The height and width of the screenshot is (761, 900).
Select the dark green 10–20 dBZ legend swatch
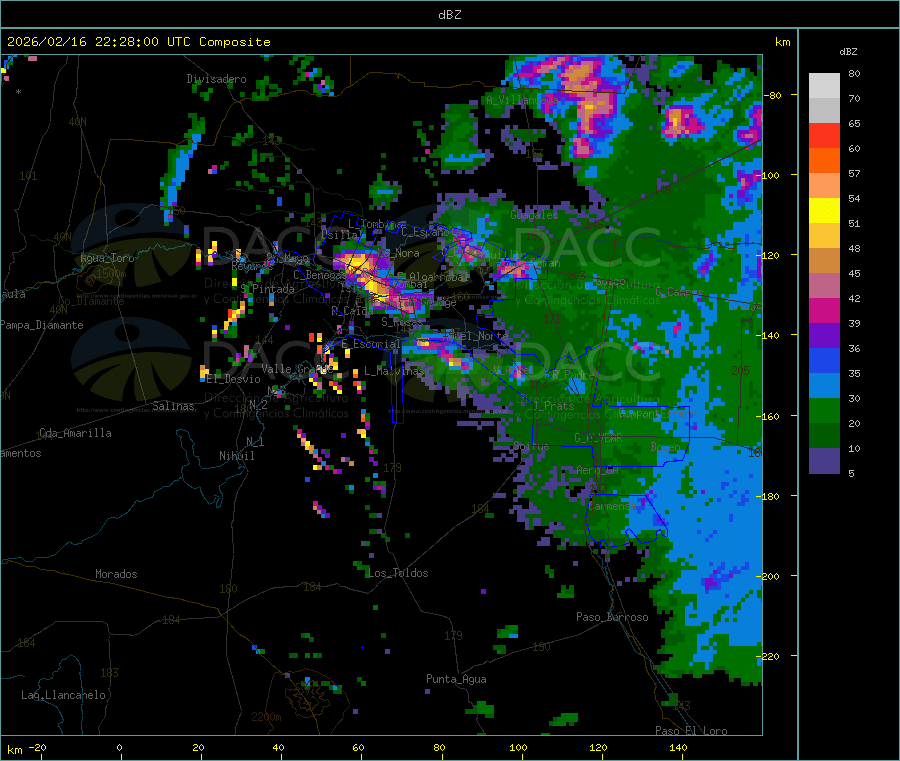click(824, 436)
